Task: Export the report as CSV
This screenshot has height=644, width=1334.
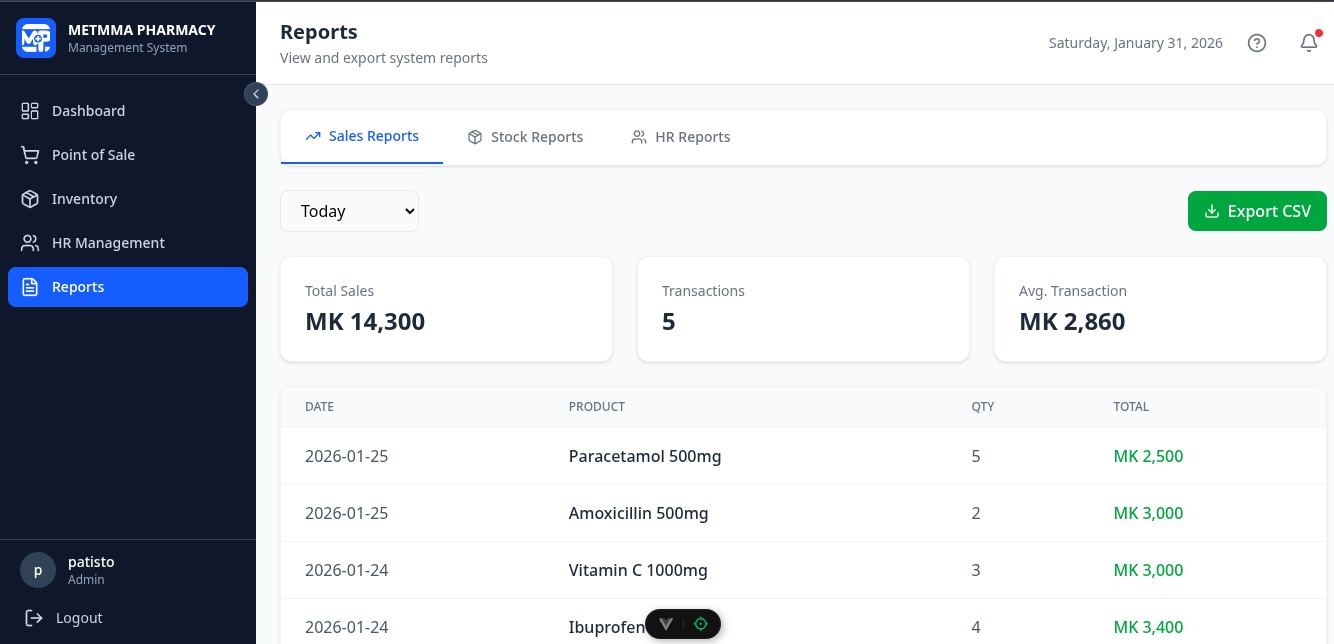Action: [1257, 211]
